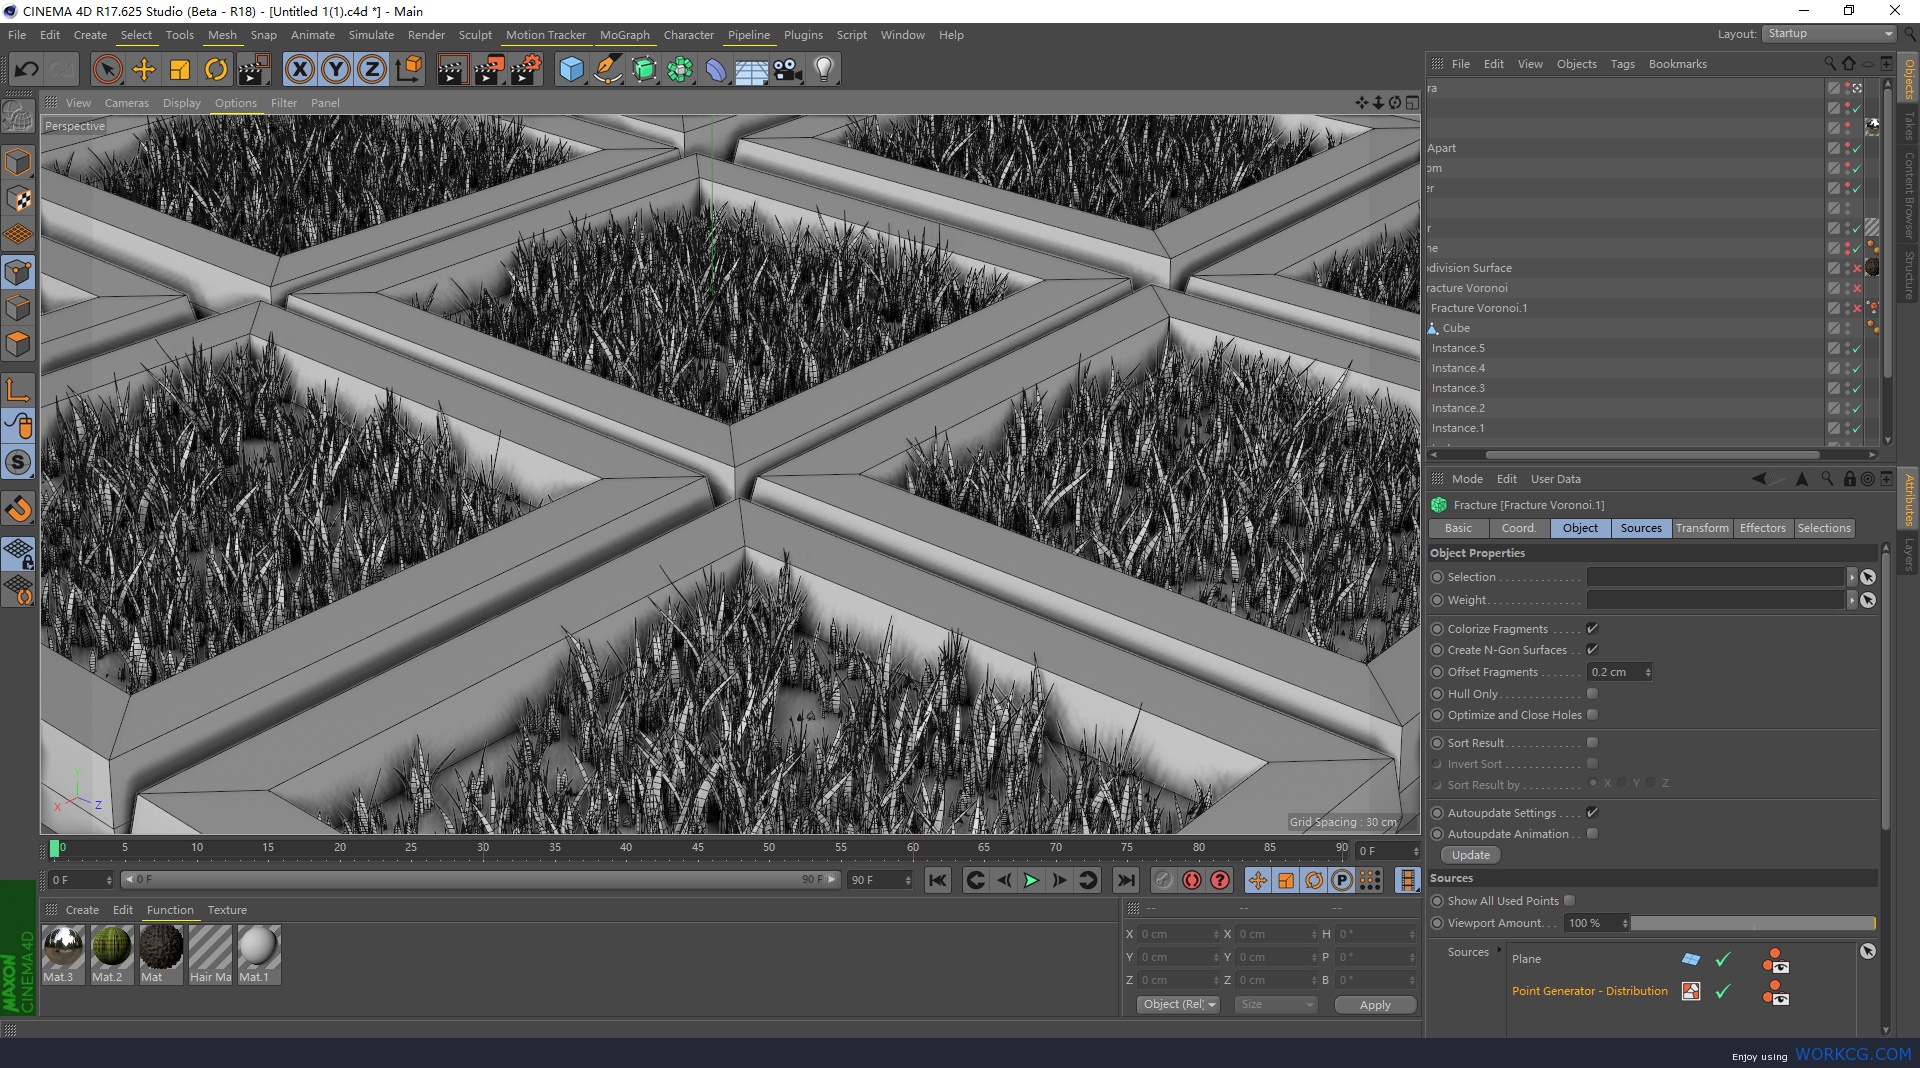Click Make Editable in left toolbar
1920x1068 pixels.
[x=18, y=118]
